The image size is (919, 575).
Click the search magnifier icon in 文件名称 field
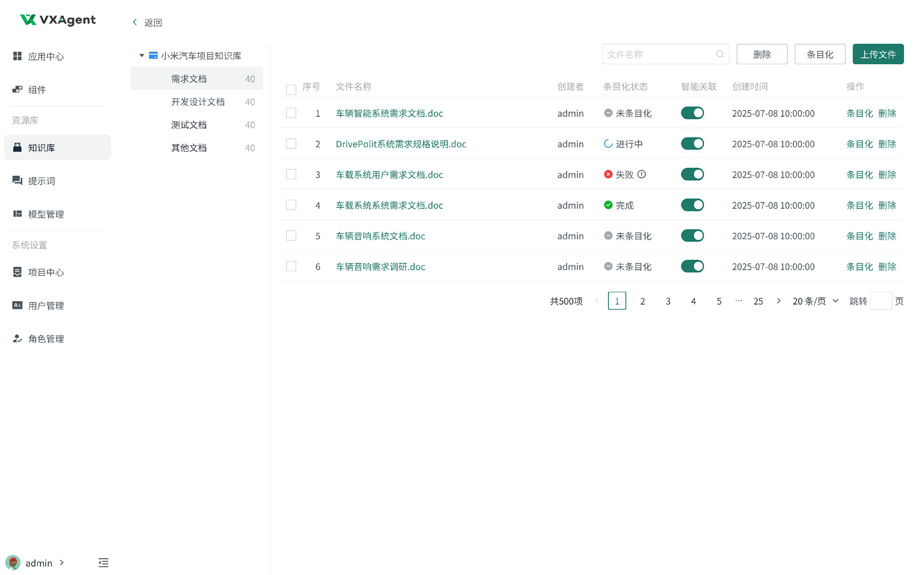point(719,55)
